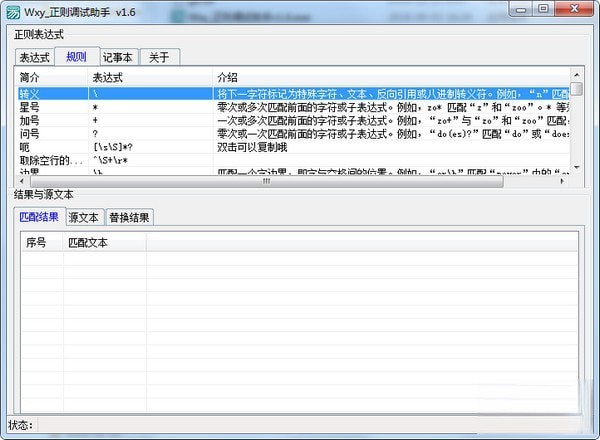Select the 问号 rule row

click(294, 134)
